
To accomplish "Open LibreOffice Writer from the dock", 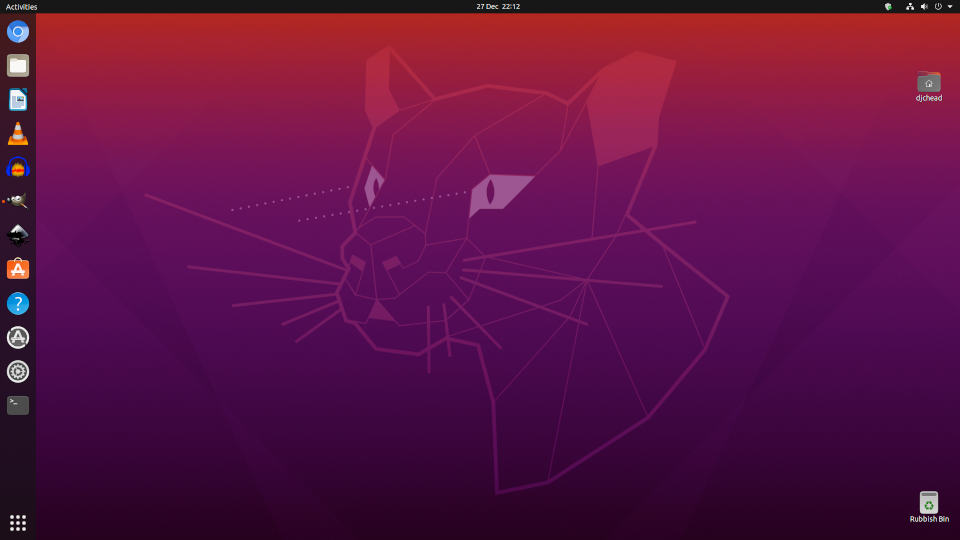I will [x=18, y=100].
